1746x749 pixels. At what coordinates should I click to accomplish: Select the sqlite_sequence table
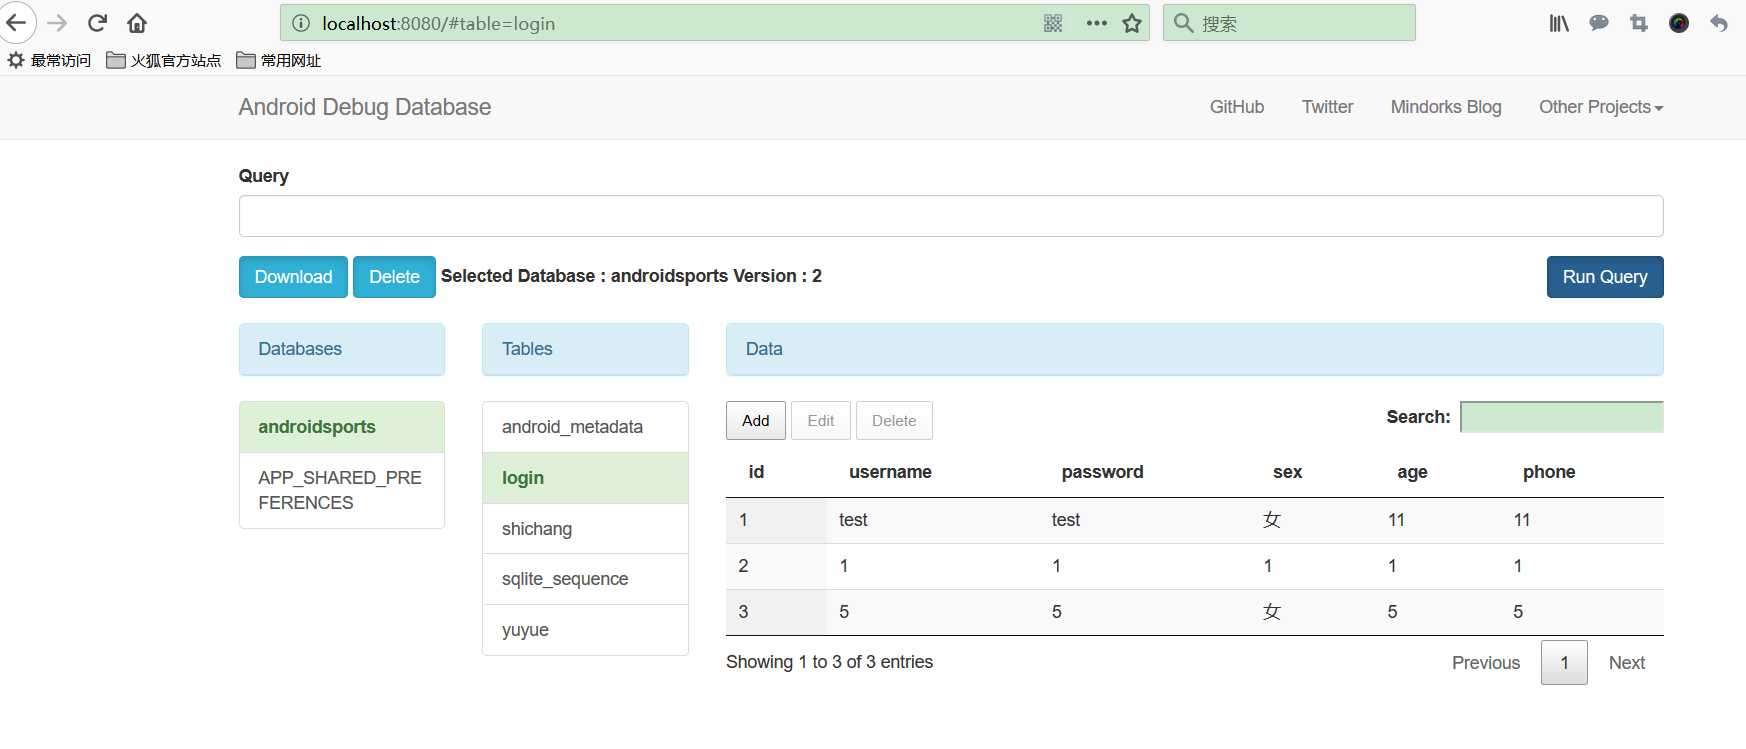point(585,579)
